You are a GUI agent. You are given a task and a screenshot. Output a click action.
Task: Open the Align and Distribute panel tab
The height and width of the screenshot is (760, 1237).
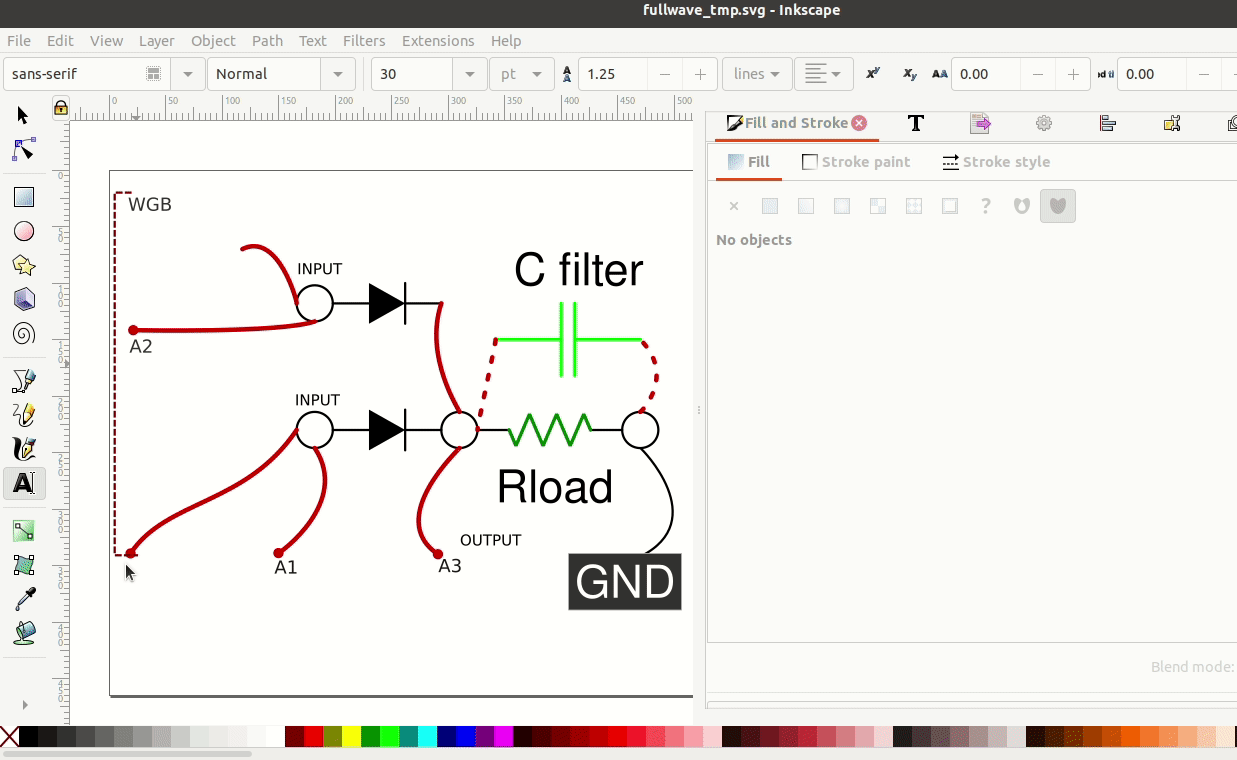point(1107,123)
